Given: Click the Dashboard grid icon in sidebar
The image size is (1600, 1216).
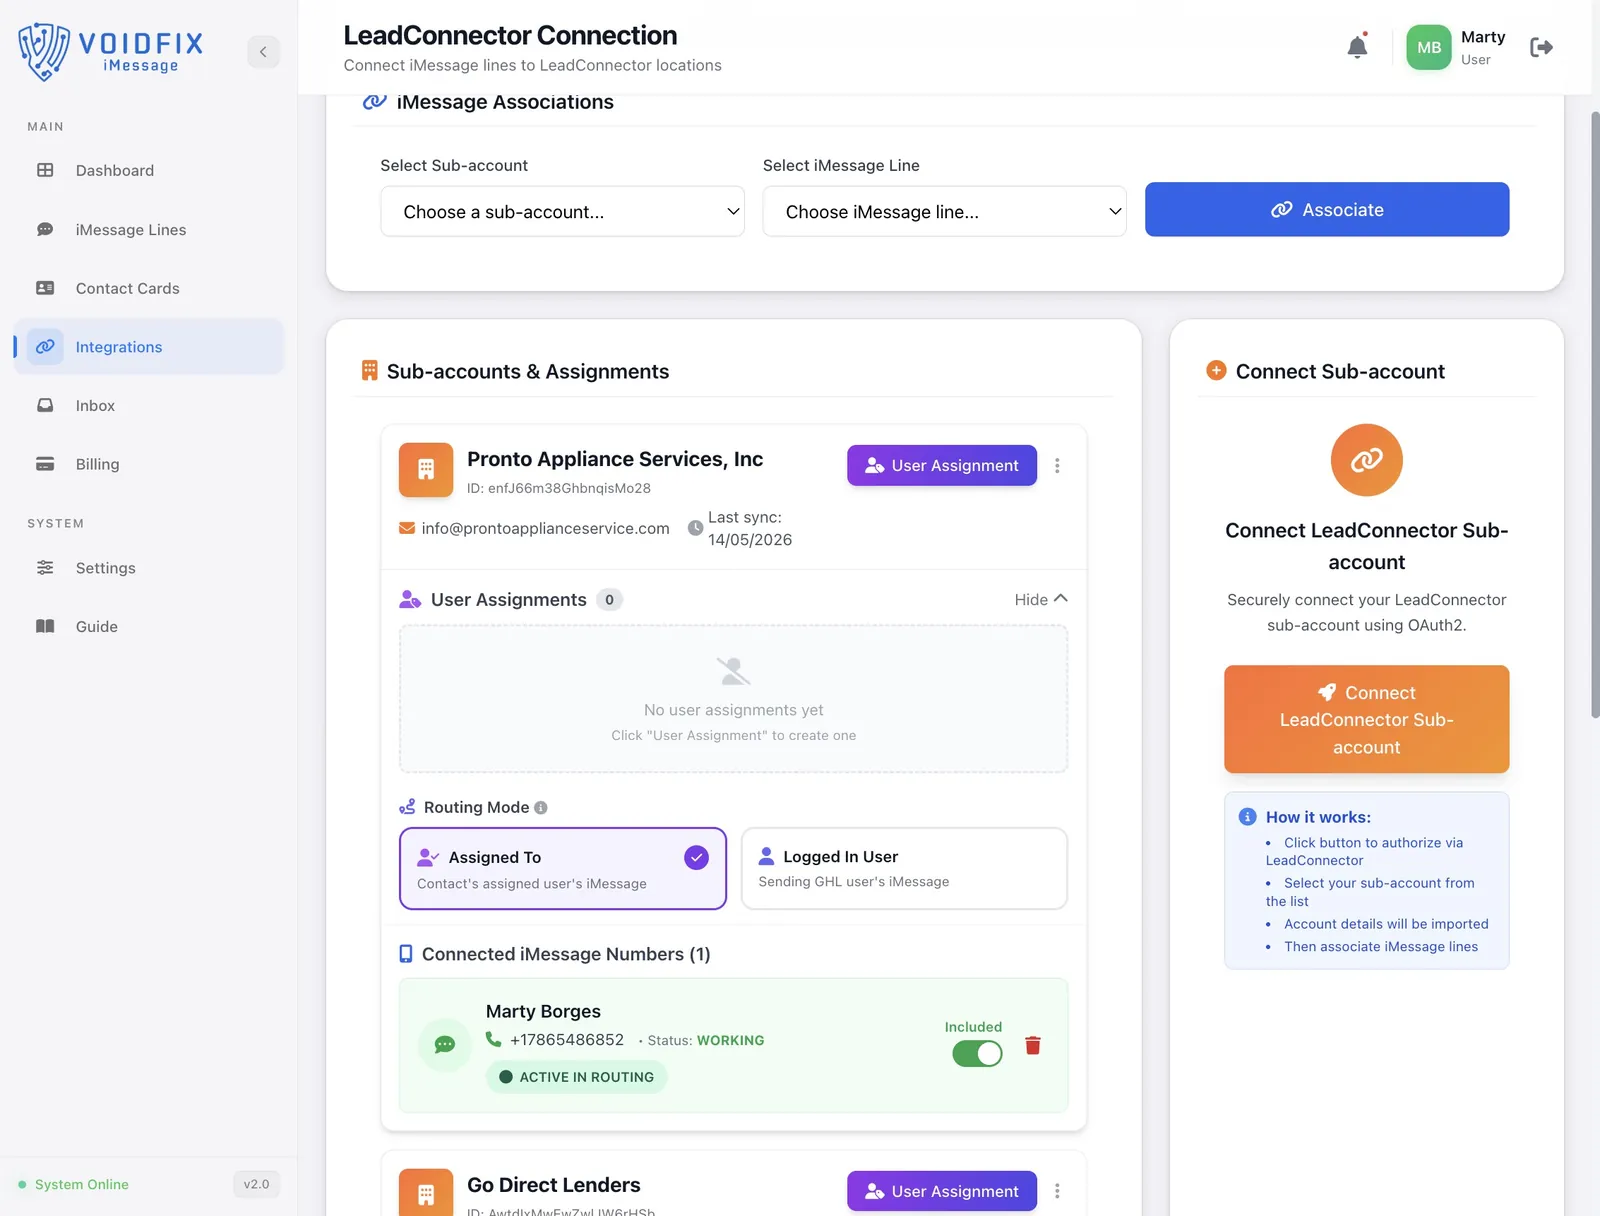Looking at the screenshot, I should (x=45, y=170).
